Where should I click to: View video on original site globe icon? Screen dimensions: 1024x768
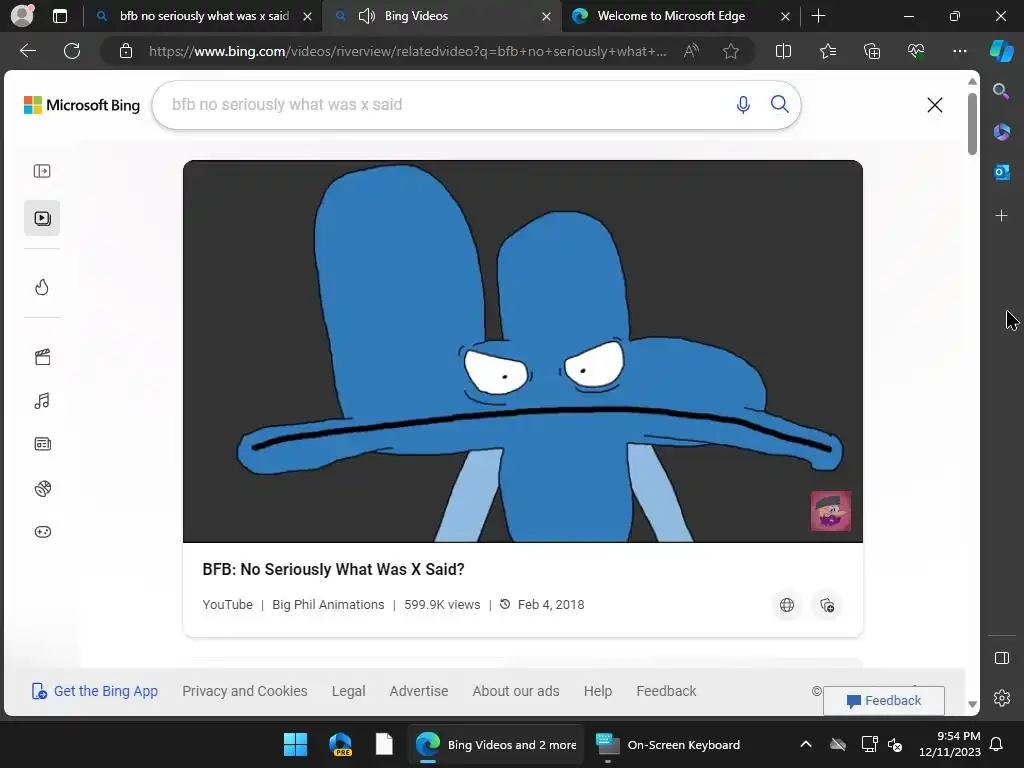point(787,605)
